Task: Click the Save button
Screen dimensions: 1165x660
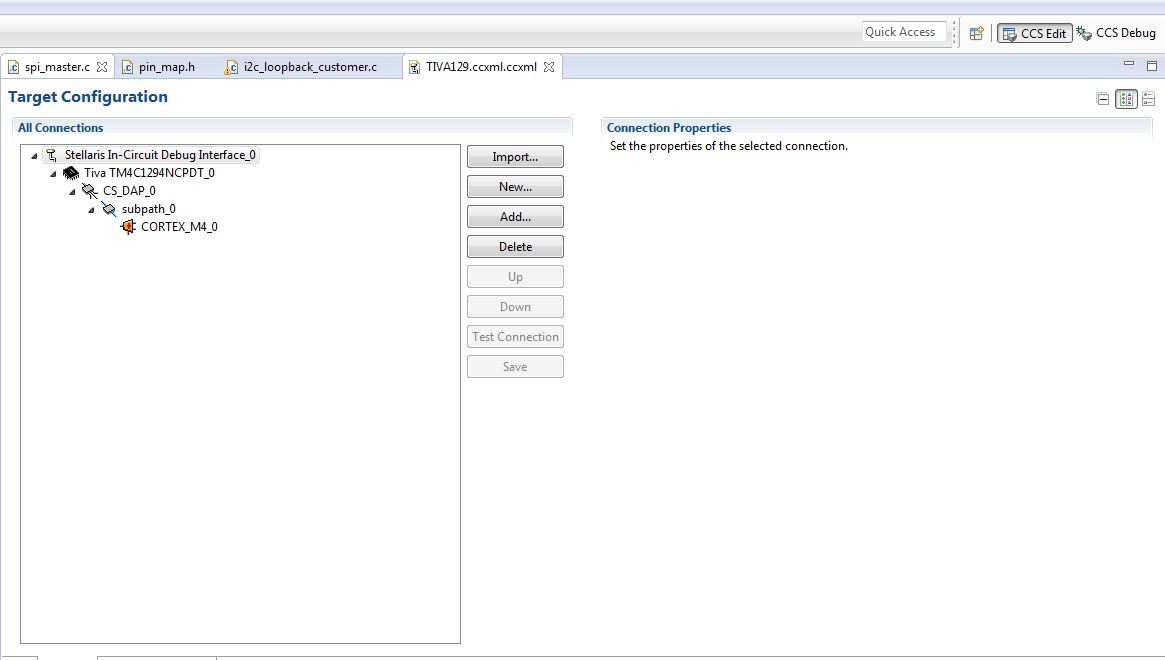Action: pos(515,366)
